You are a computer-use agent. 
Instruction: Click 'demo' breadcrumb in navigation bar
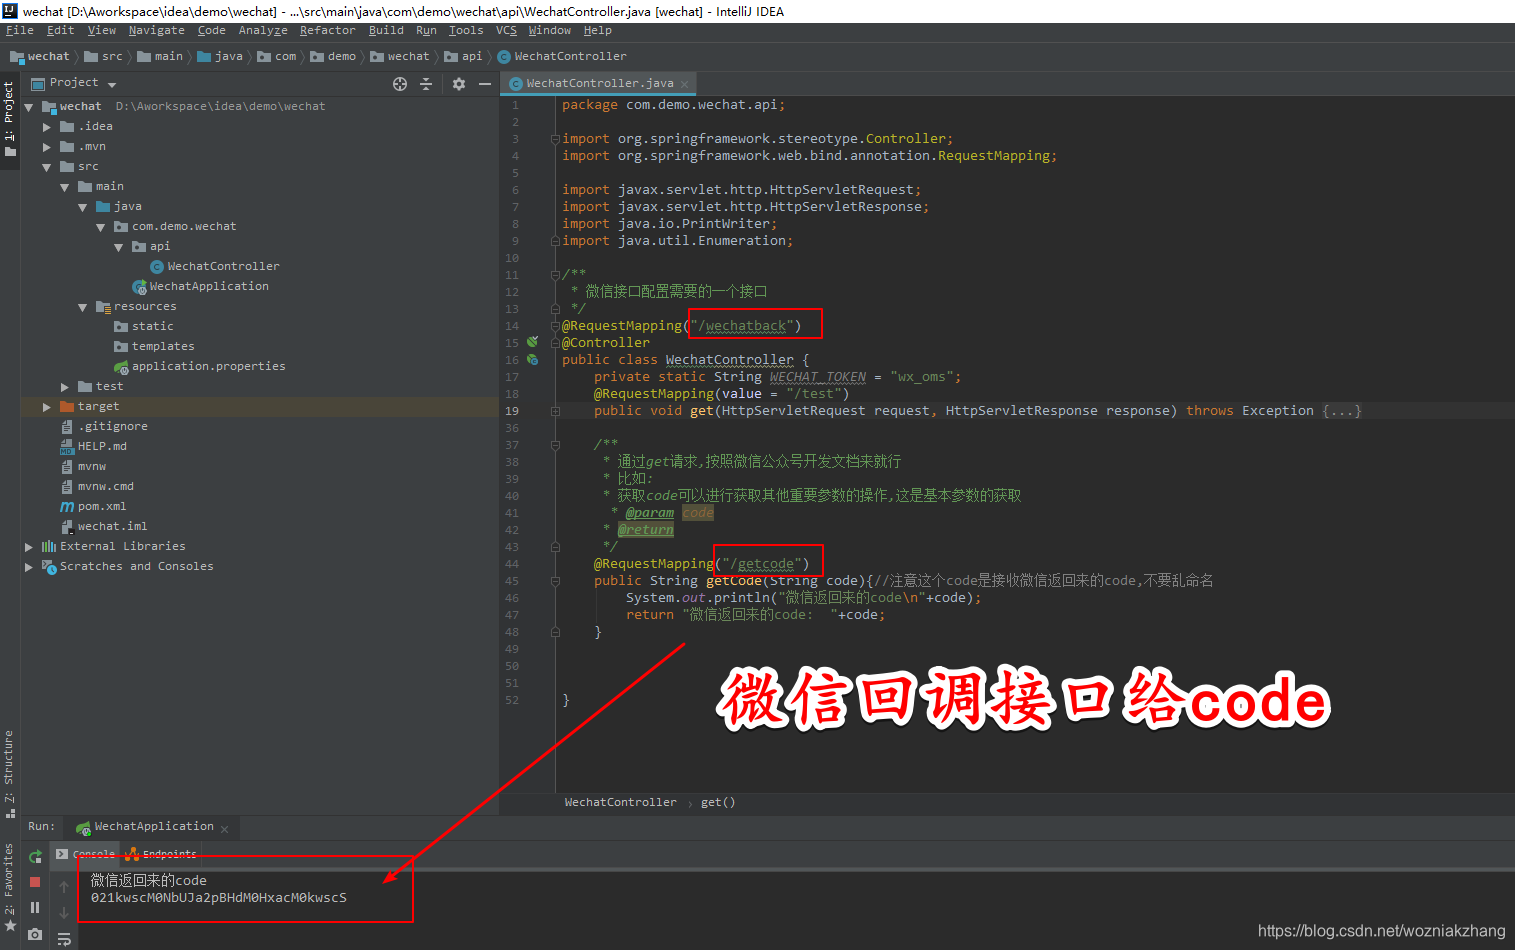pyautogui.click(x=333, y=57)
